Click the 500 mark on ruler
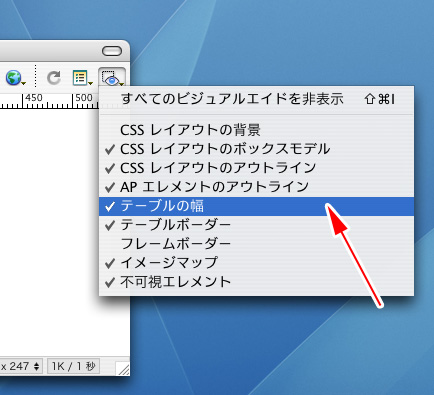This screenshot has height=395, width=434. (x=84, y=98)
